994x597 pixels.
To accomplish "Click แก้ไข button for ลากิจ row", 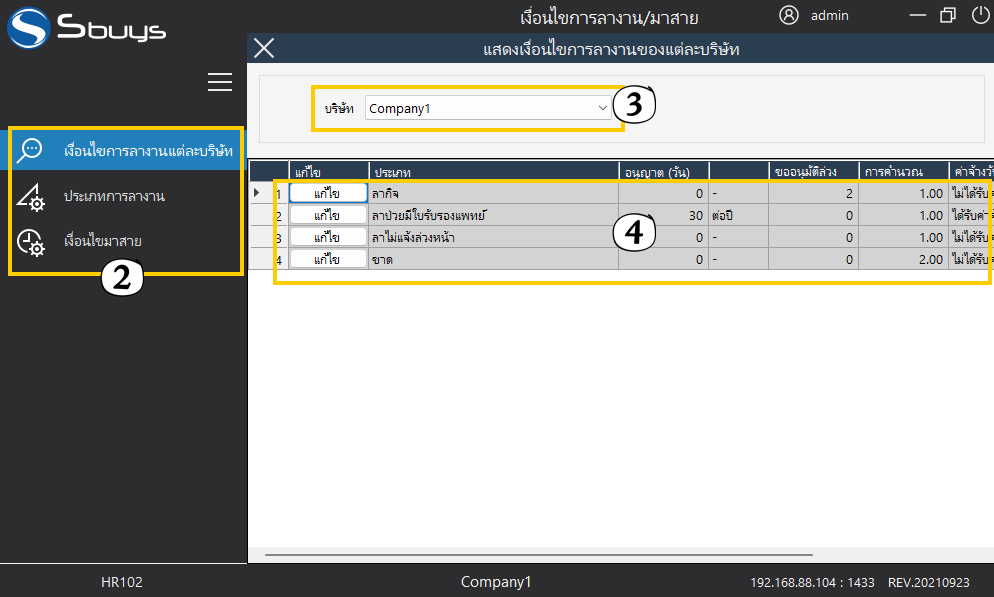I will 328,193.
